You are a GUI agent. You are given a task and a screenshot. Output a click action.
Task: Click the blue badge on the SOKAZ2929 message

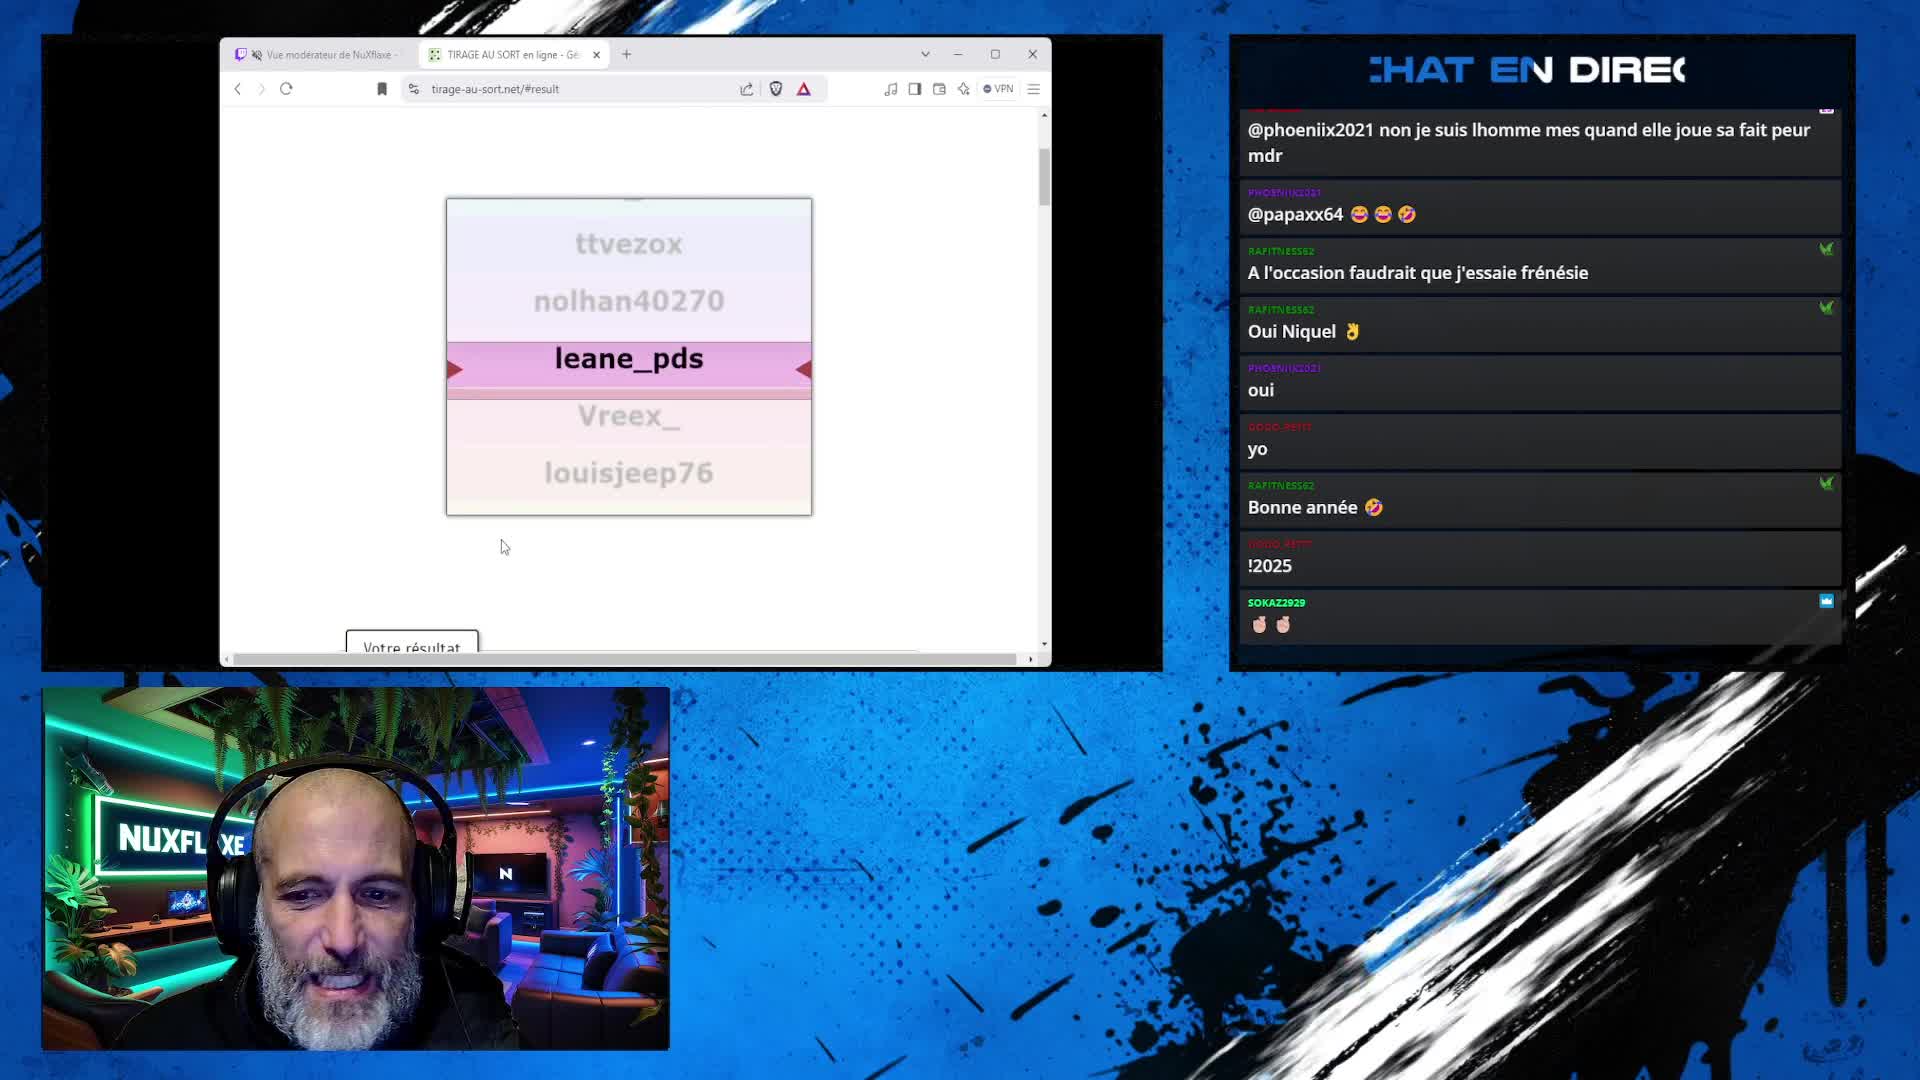pyautogui.click(x=1826, y=601)
